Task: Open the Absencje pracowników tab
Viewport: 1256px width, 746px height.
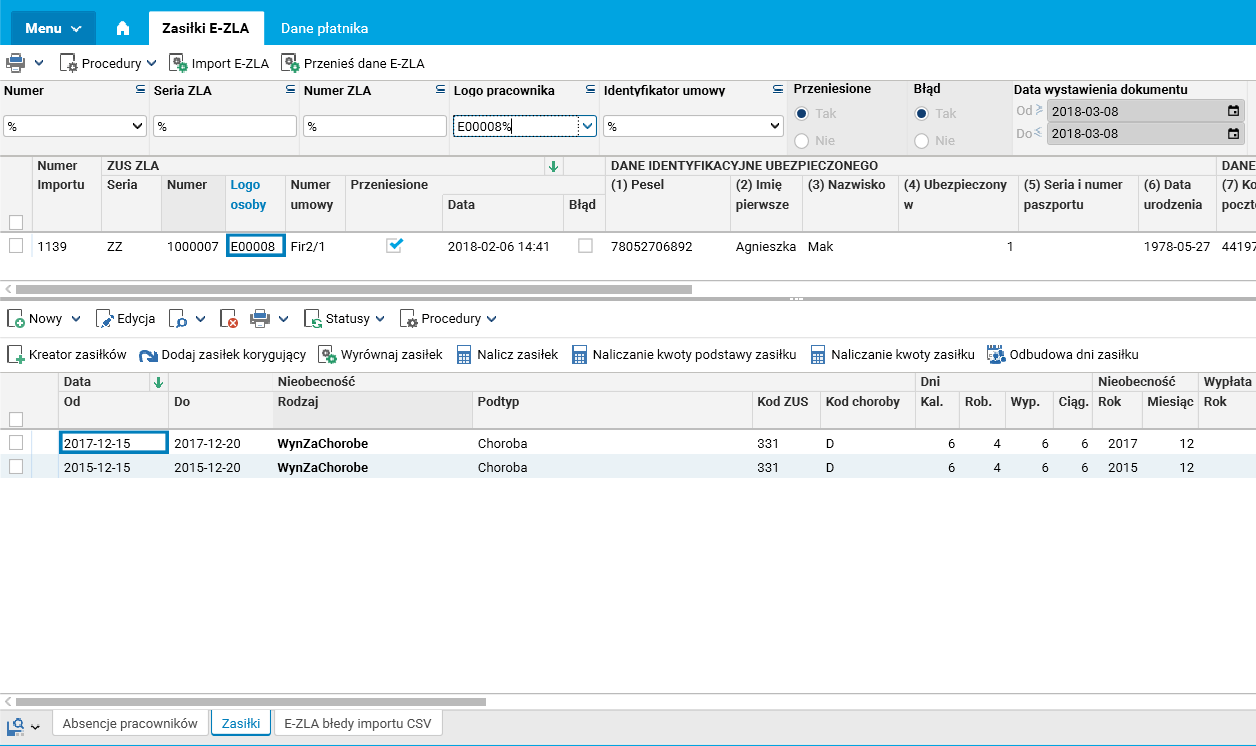Action: click(131, 723)
